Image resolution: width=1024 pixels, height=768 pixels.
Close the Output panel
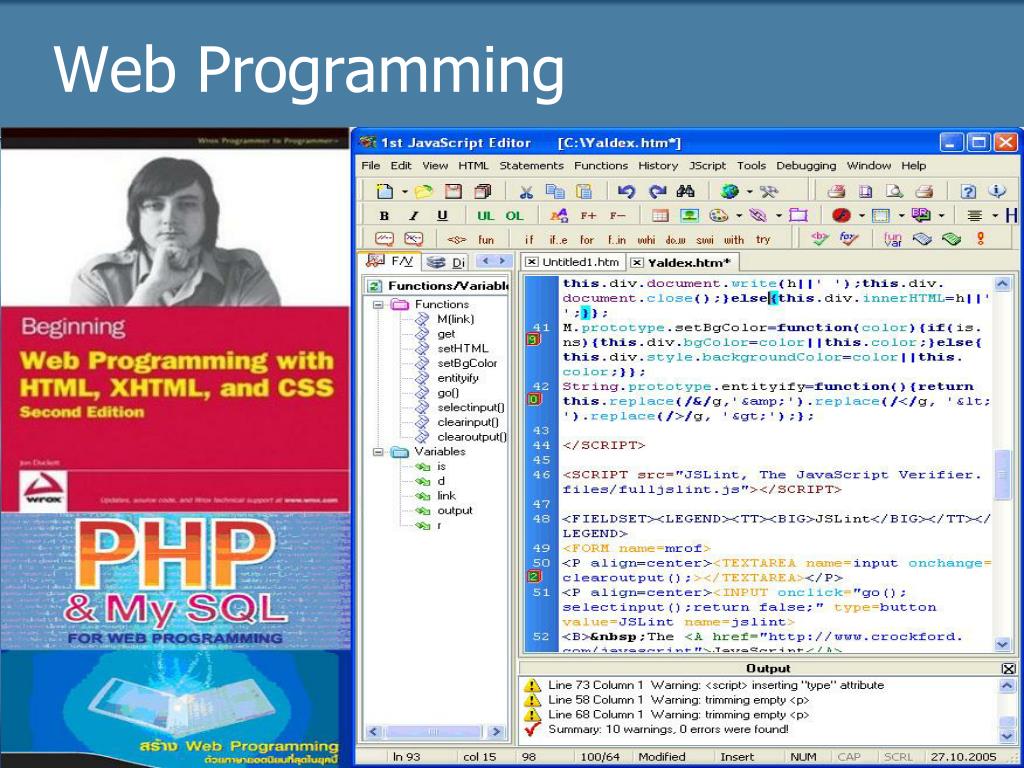pos(1008,669)
